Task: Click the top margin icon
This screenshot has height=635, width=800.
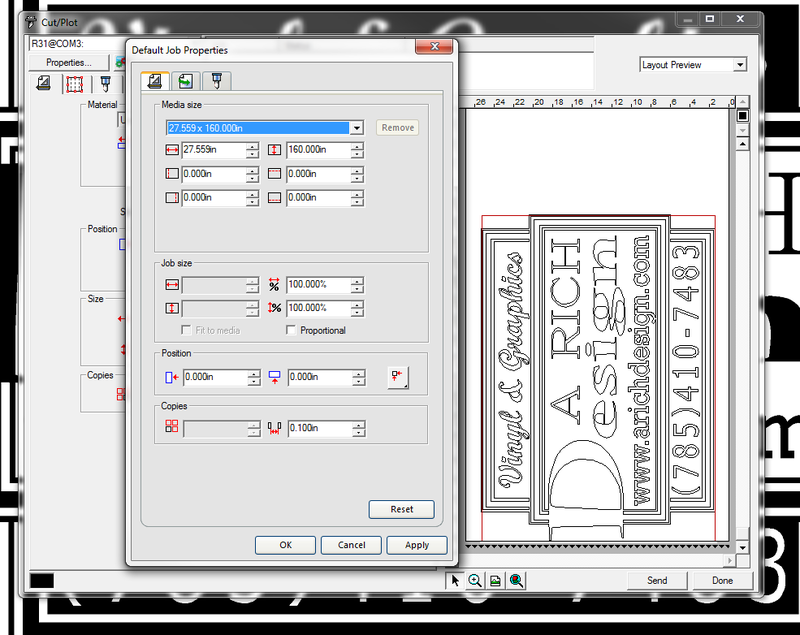Action: pyautogui.click(x=274, y=174)
